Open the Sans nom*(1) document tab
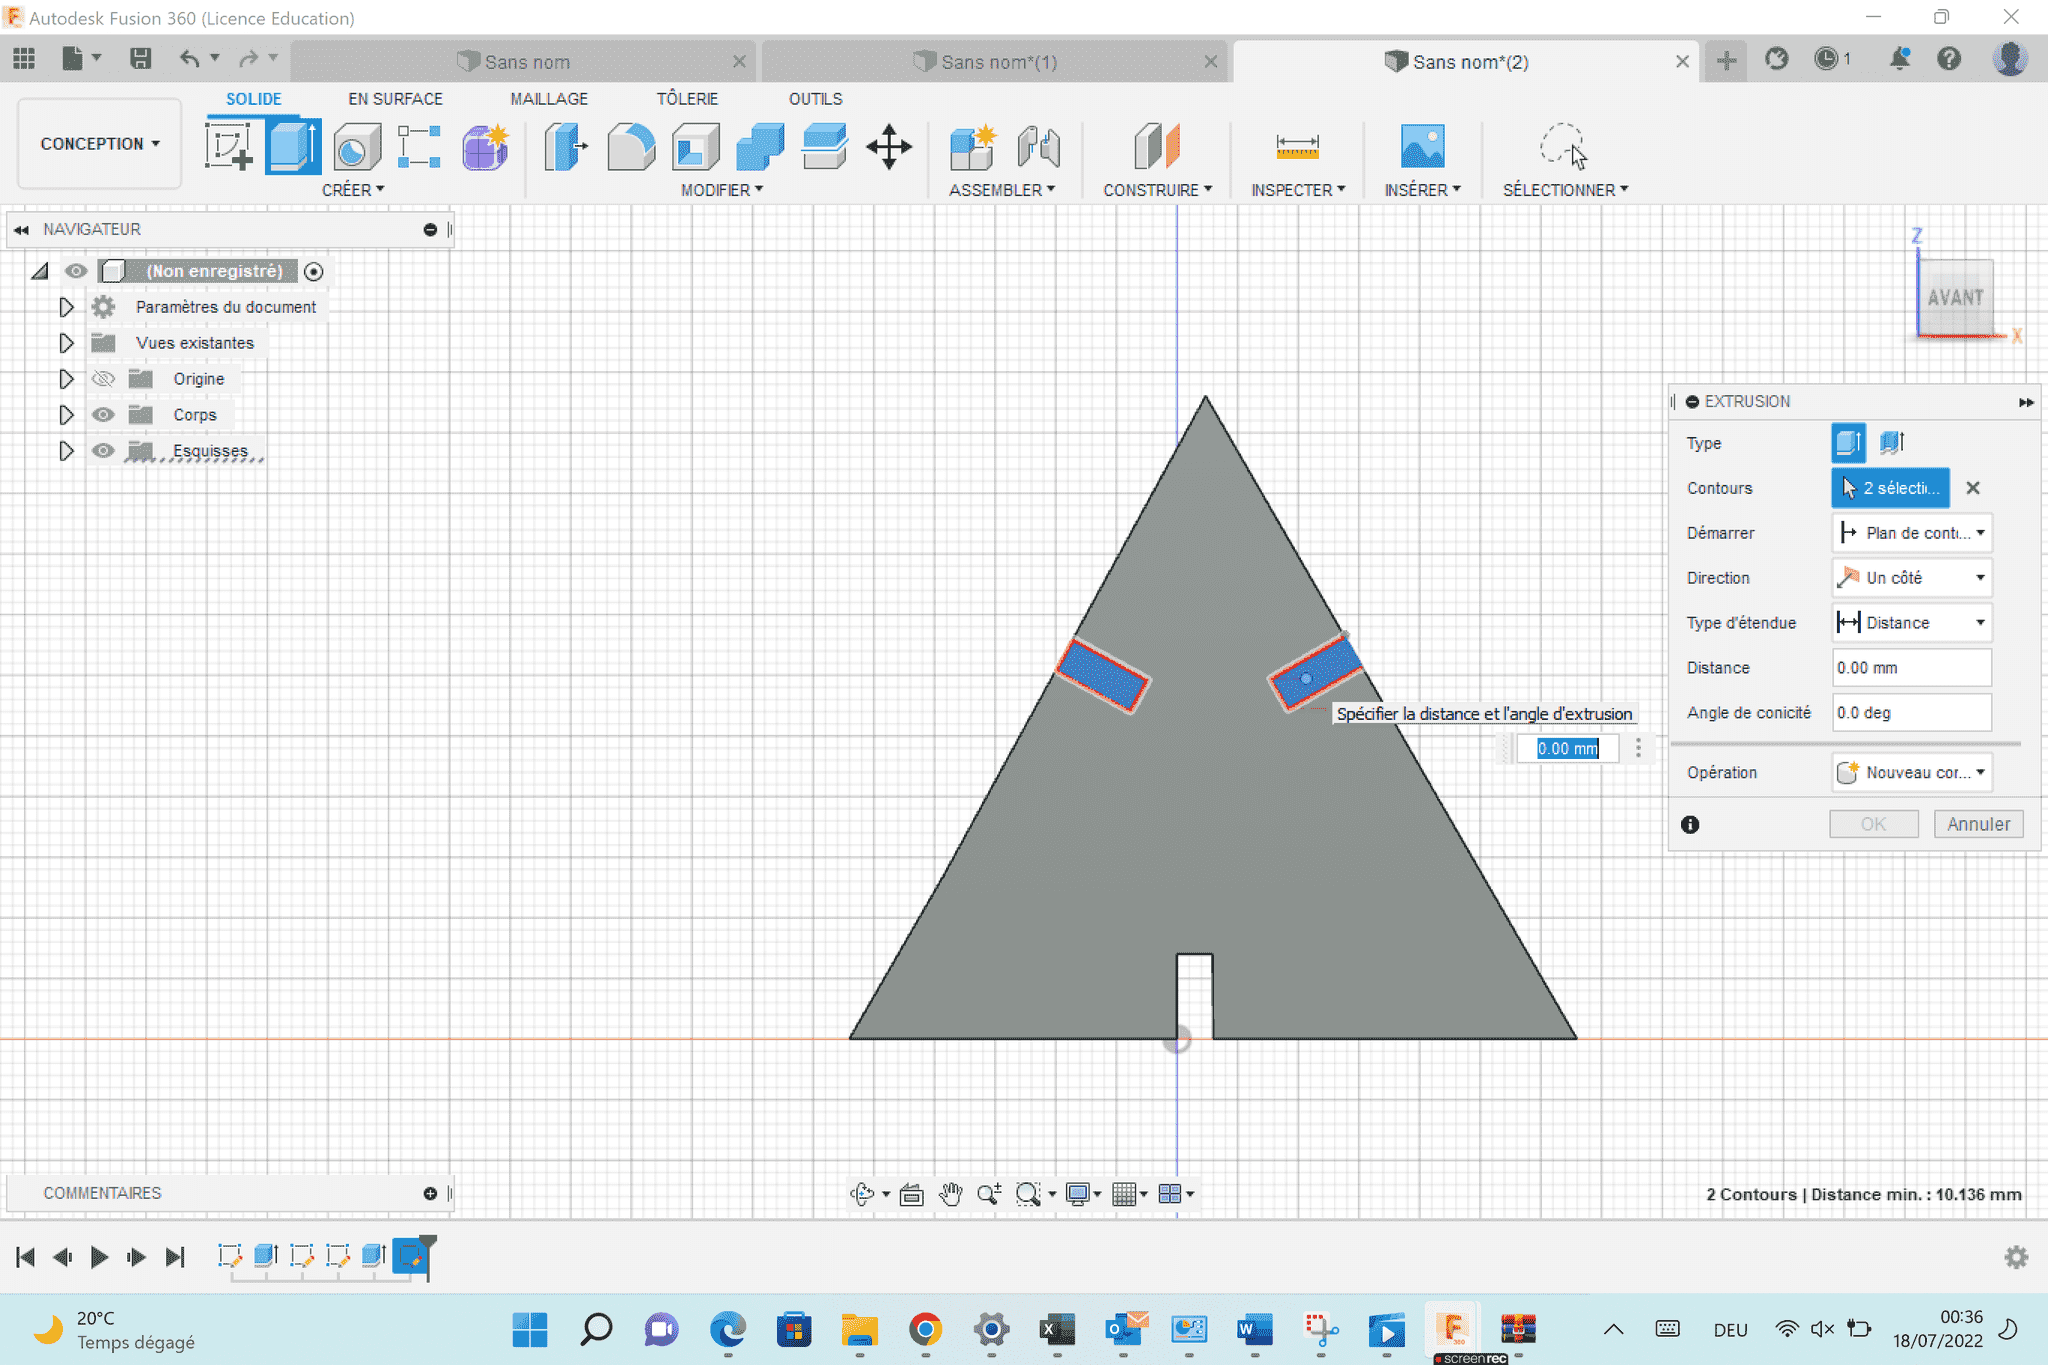The width and height of the screenshot is (2048, 1365). pos(997,62)
